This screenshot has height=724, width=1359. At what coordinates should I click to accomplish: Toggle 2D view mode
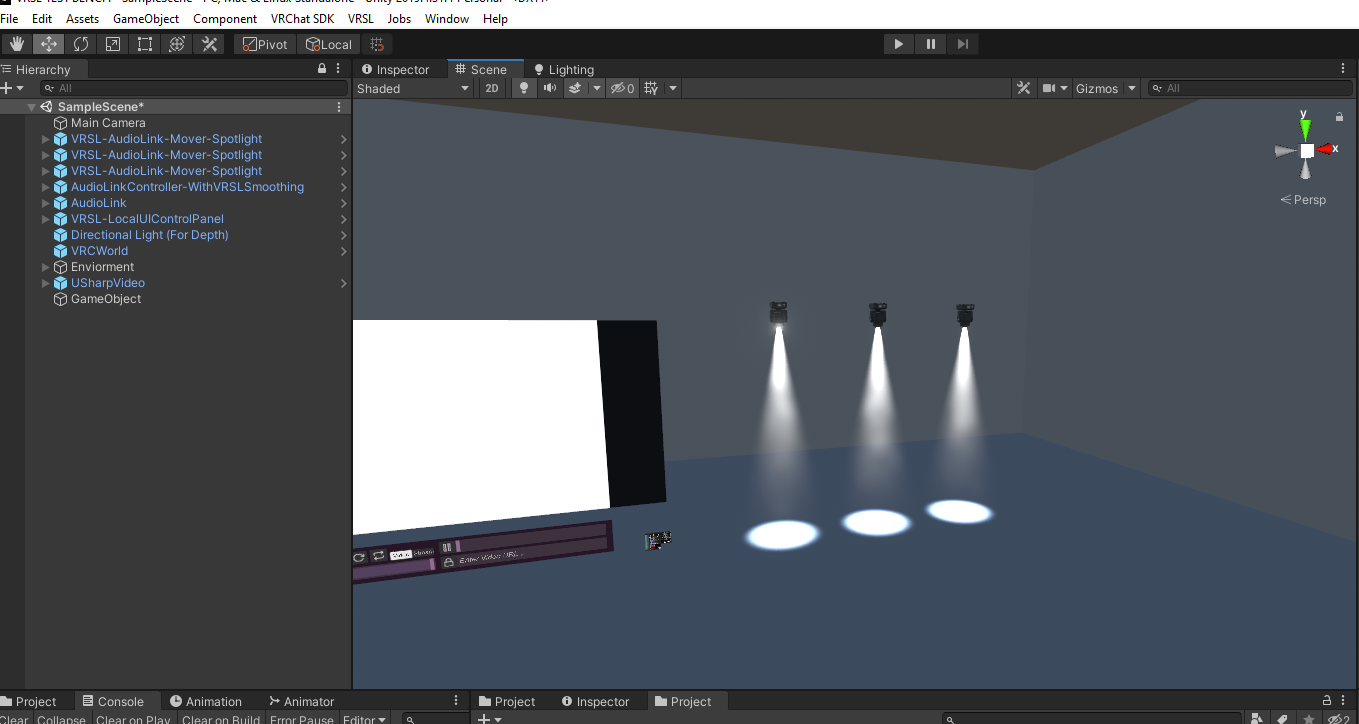(492, 88)
